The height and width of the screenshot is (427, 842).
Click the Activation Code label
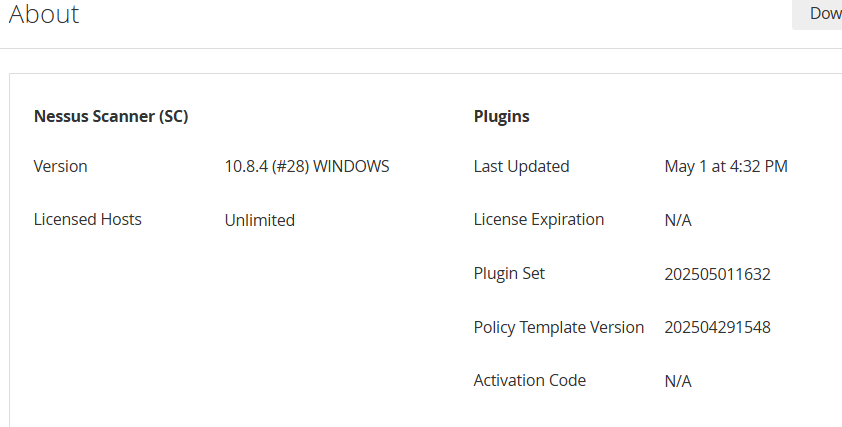point(530,380)
